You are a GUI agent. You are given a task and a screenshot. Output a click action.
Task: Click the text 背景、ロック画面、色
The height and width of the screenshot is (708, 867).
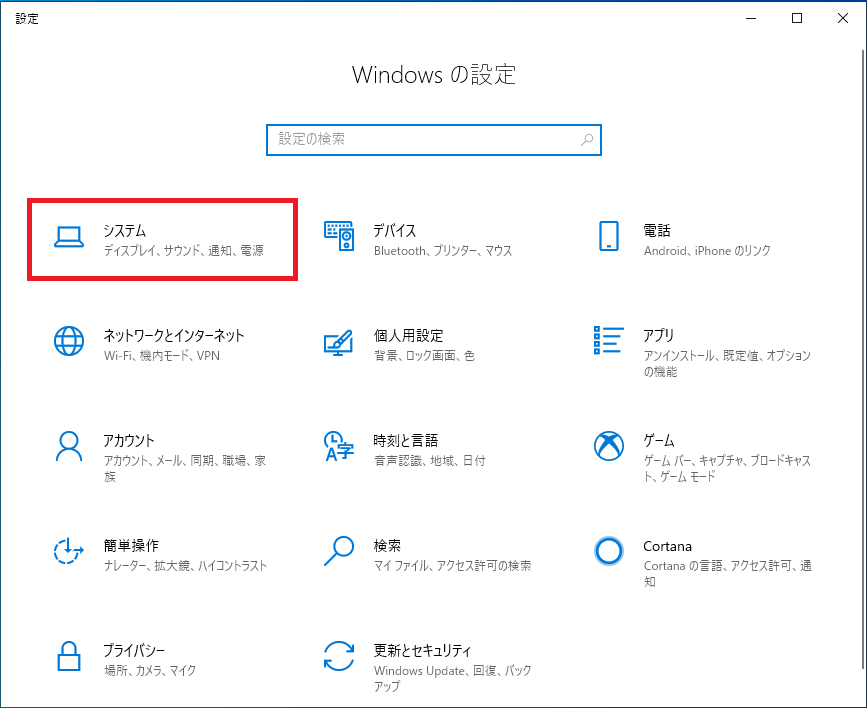tap(424, 356)
